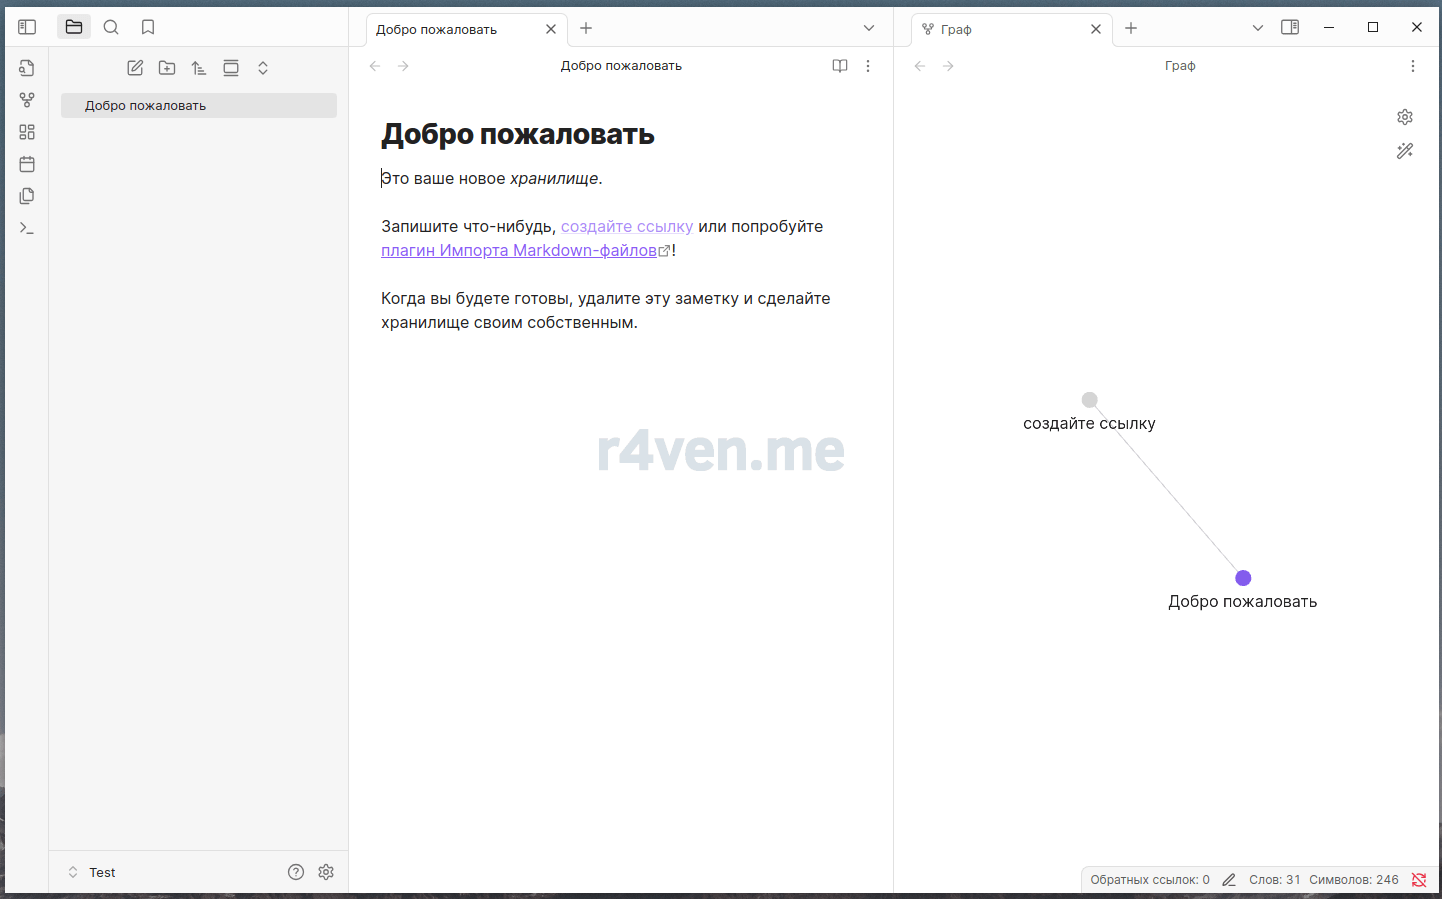Navigate forward in graph pane
The height and width of the screenshot is (899, 1442).
pyautogui.click(x=948, y=66)
